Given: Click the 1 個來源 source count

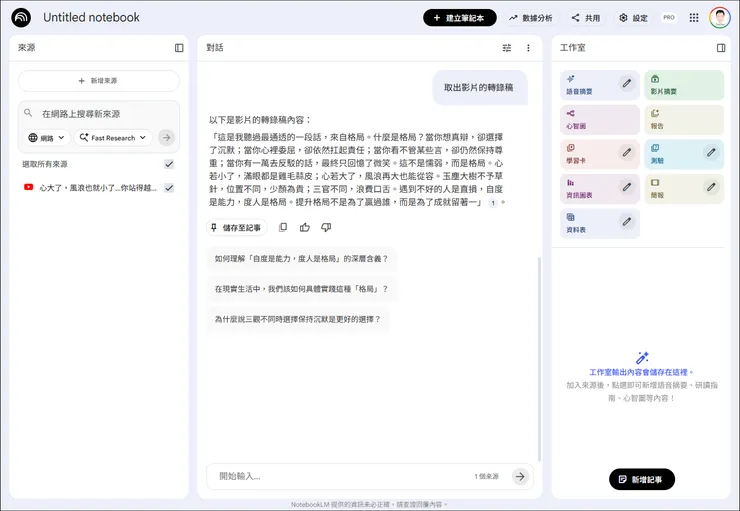Looking at the screenshot, I should pos(487,477).
